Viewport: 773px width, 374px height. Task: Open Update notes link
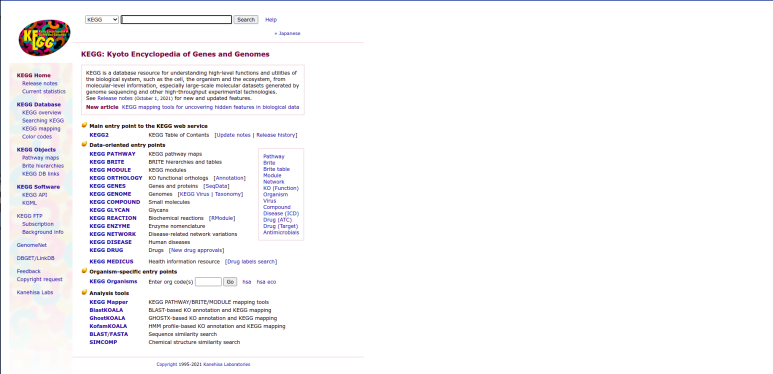tap(234, 135)
